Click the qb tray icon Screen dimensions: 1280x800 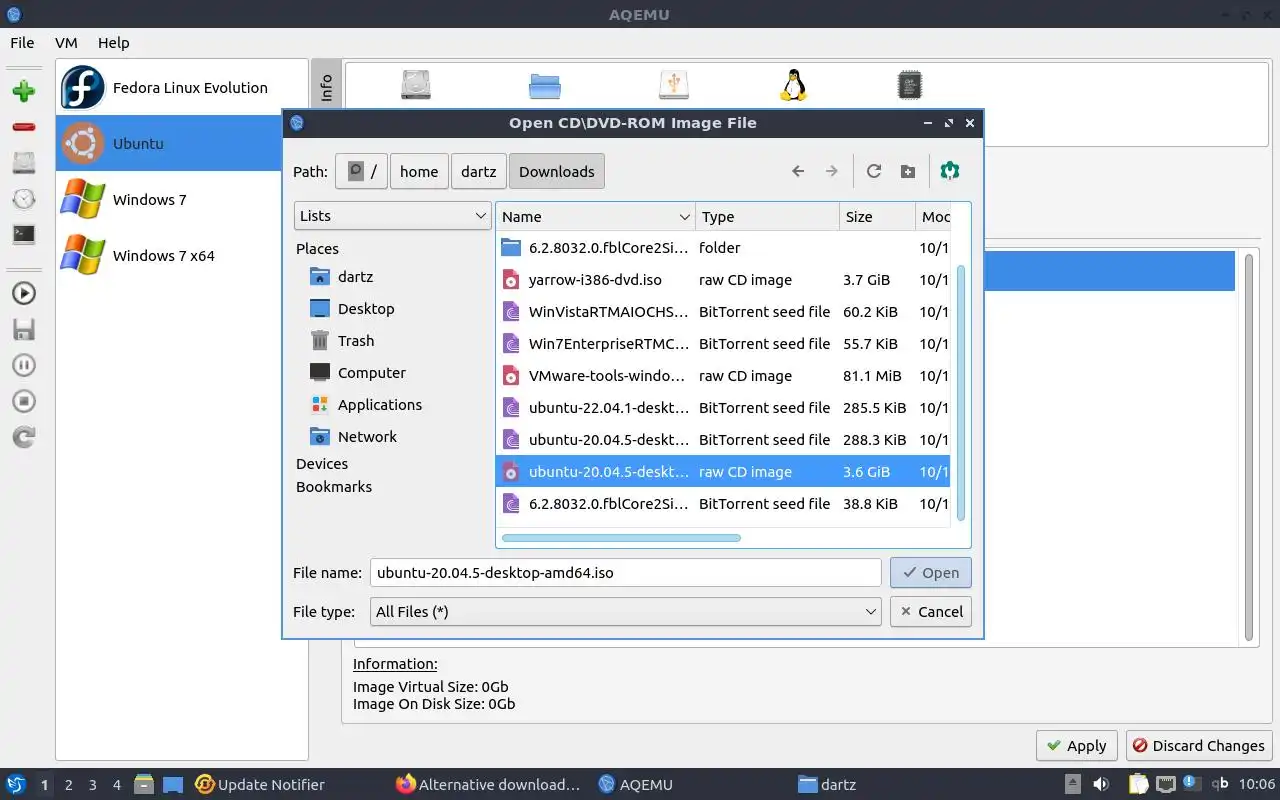click(x=1220, y=784)
